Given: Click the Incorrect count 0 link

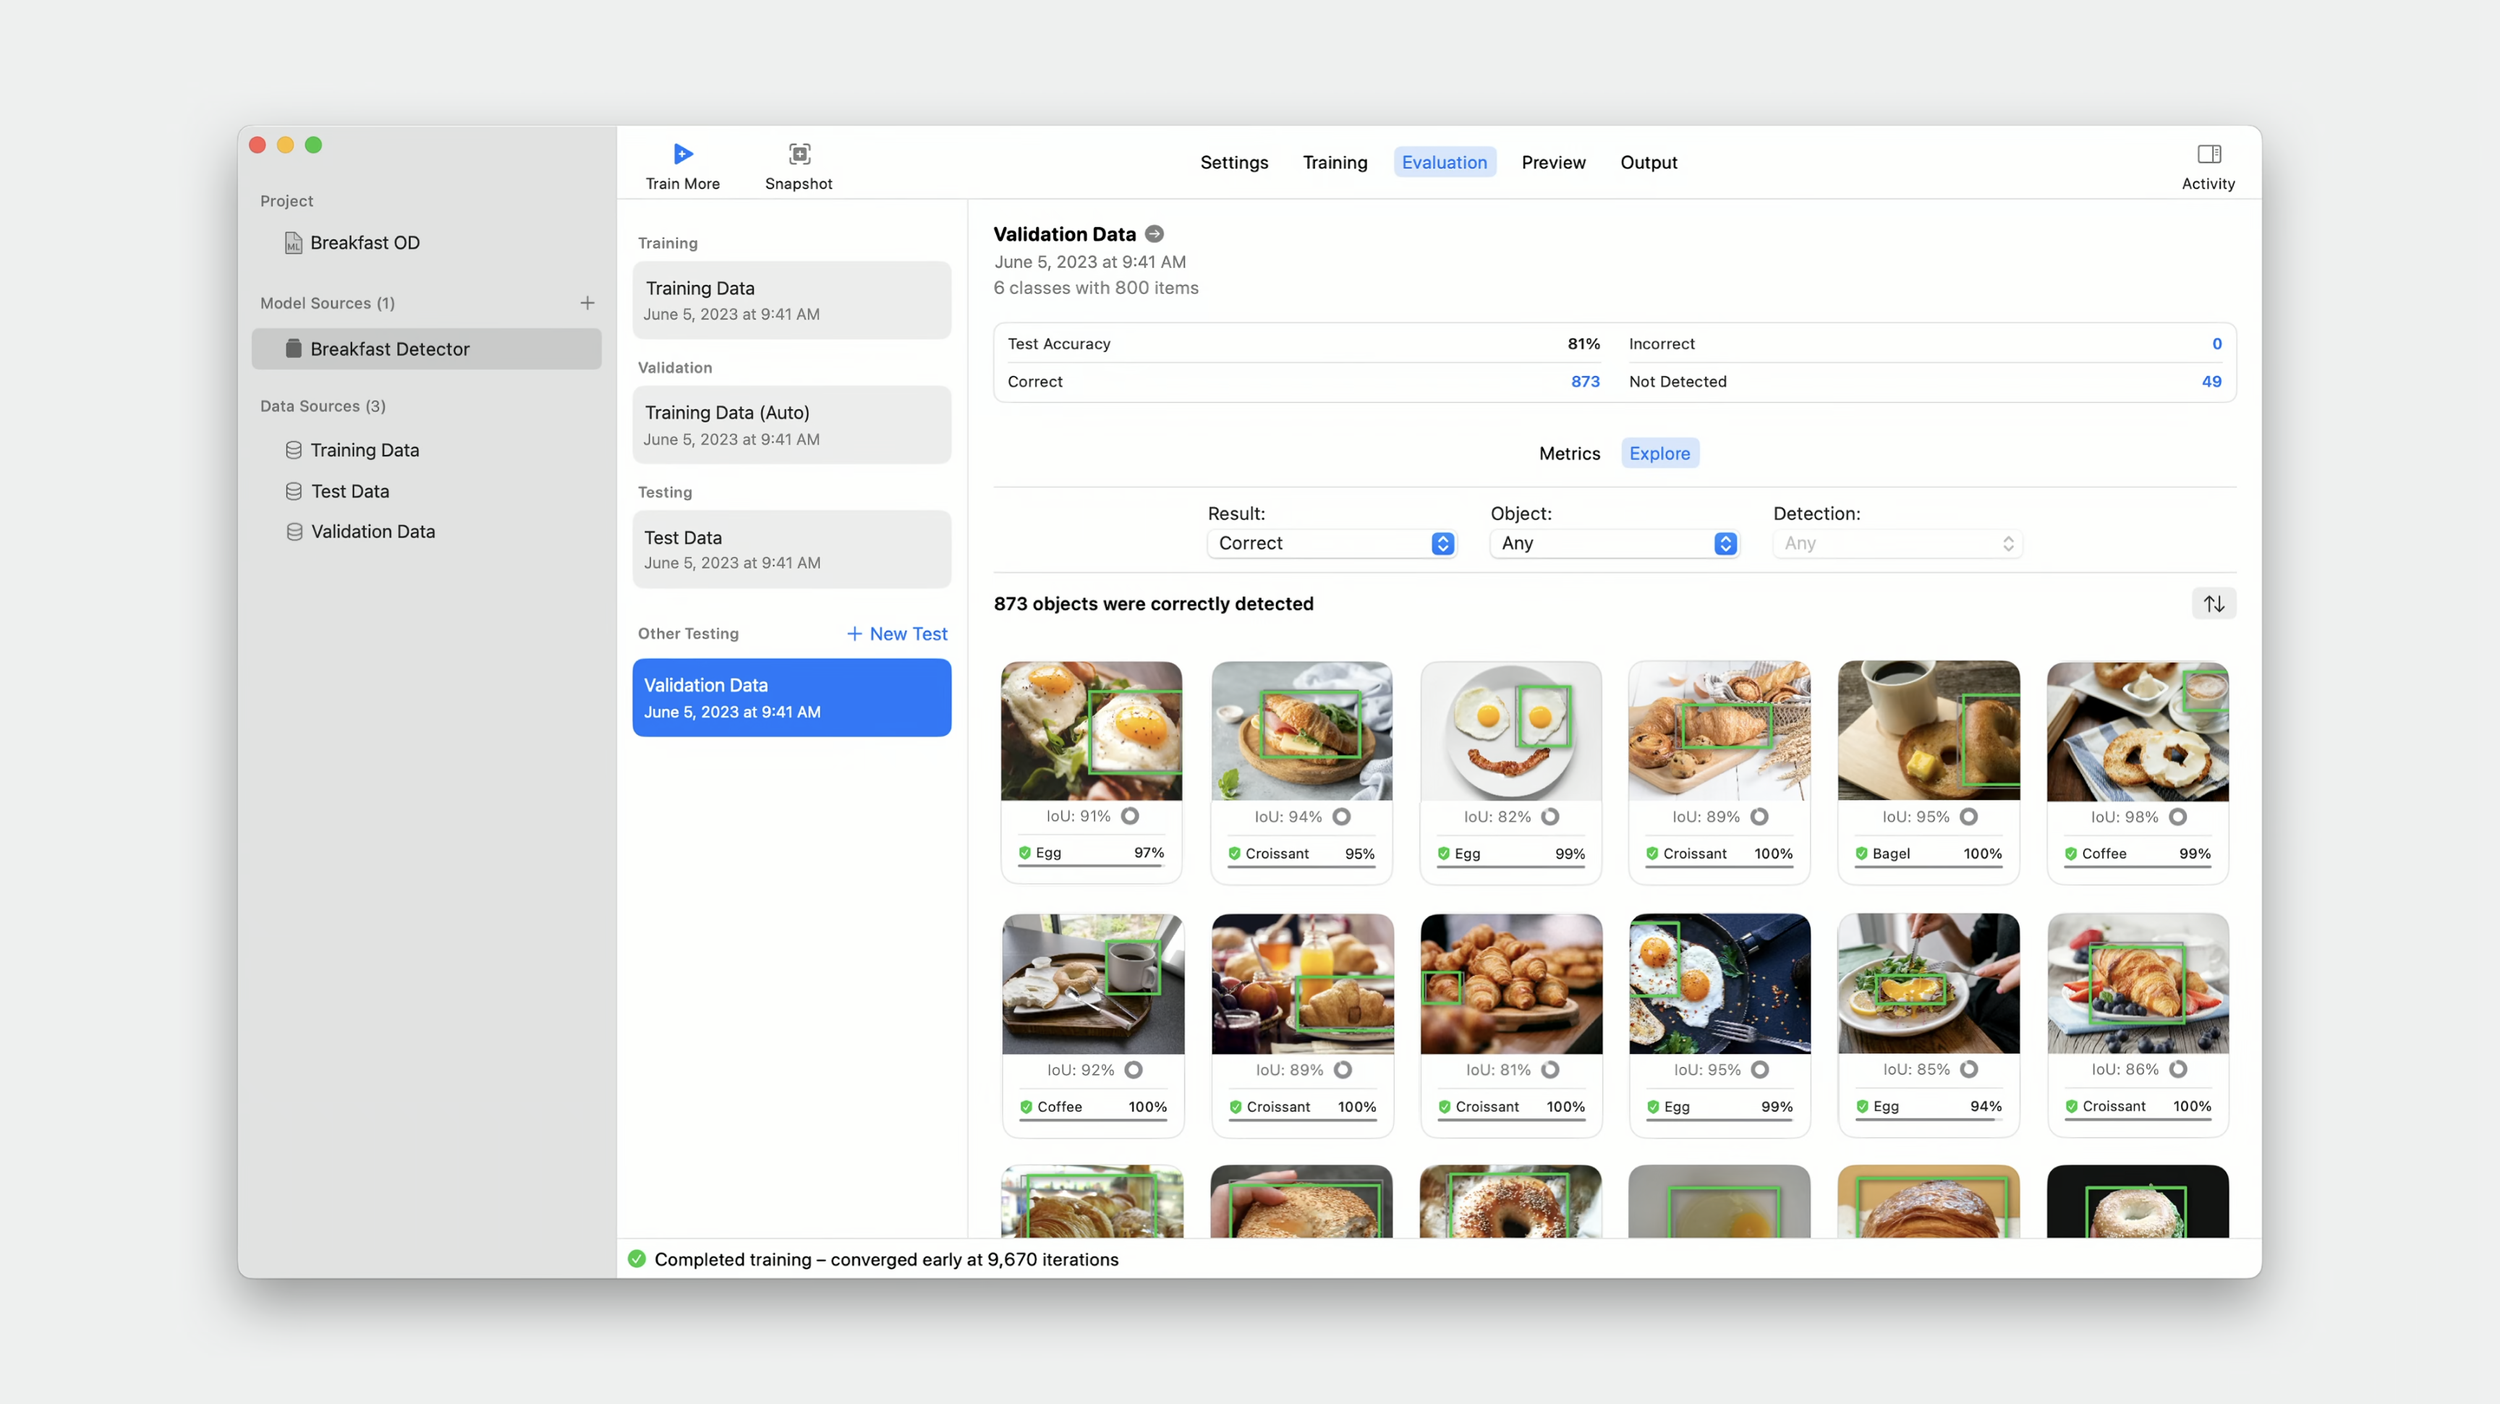Looking at the screenshot, I should pos(2216,344).
